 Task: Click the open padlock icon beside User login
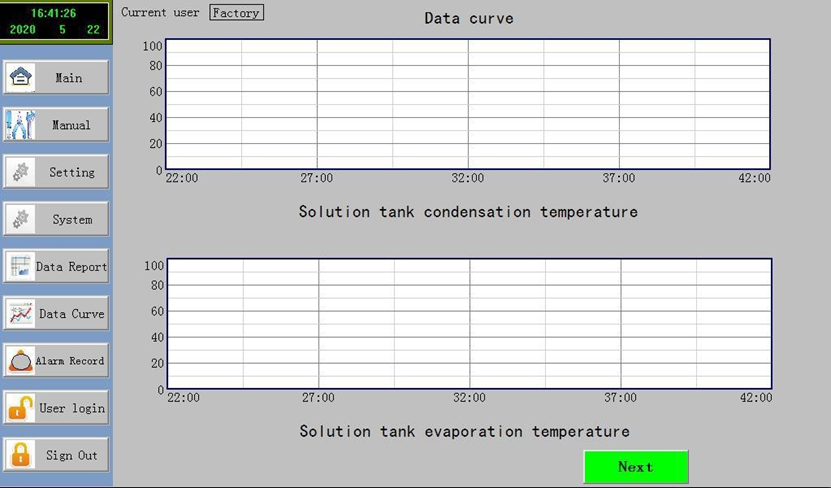[21, 408]
